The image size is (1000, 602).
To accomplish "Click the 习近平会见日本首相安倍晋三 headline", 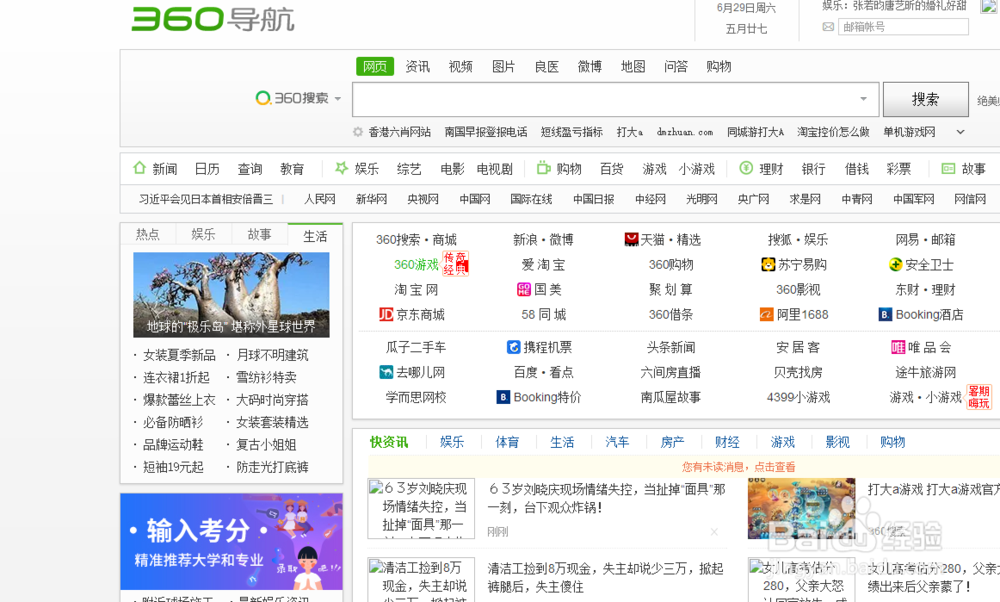I will coord(206,199).
